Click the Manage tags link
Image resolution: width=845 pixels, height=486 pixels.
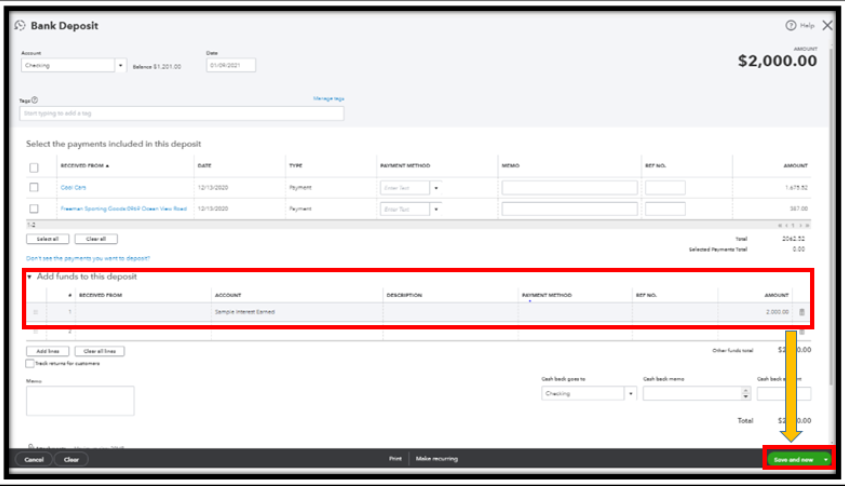[329, 99]
